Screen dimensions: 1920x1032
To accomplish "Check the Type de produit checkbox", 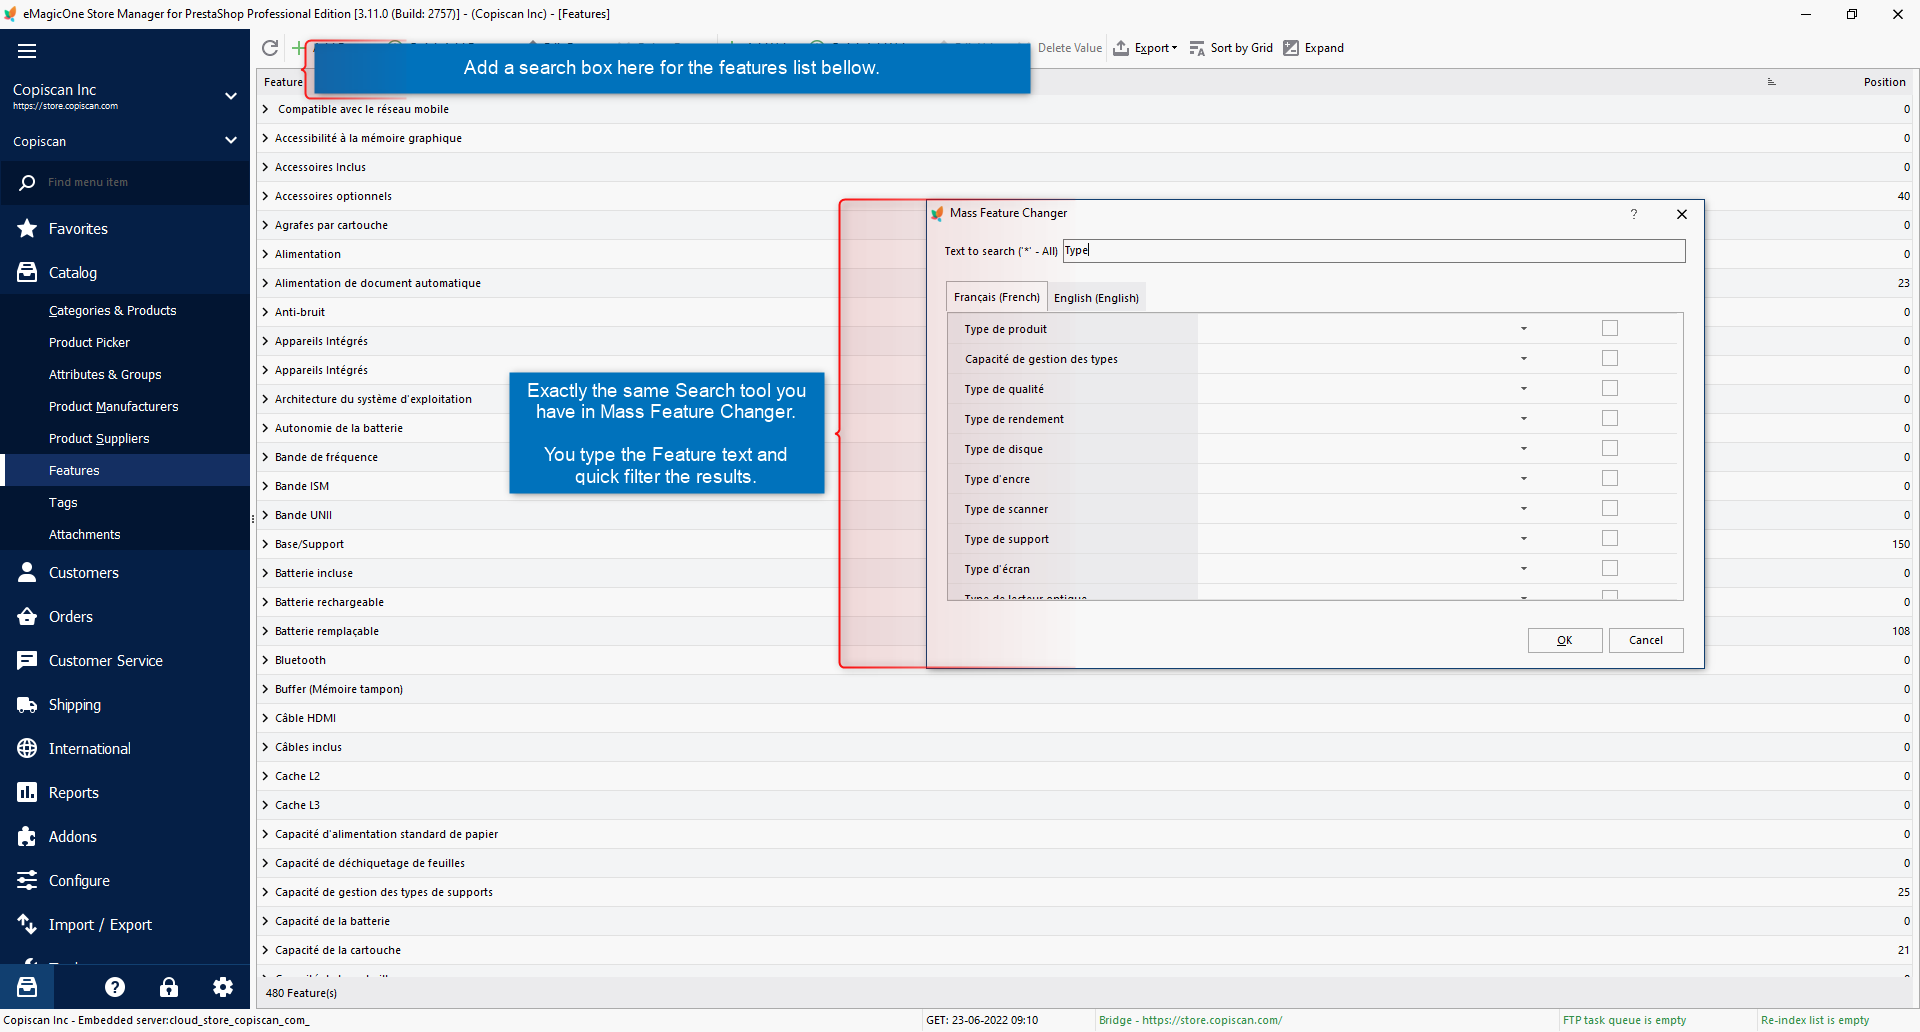I will point(1609,328).
